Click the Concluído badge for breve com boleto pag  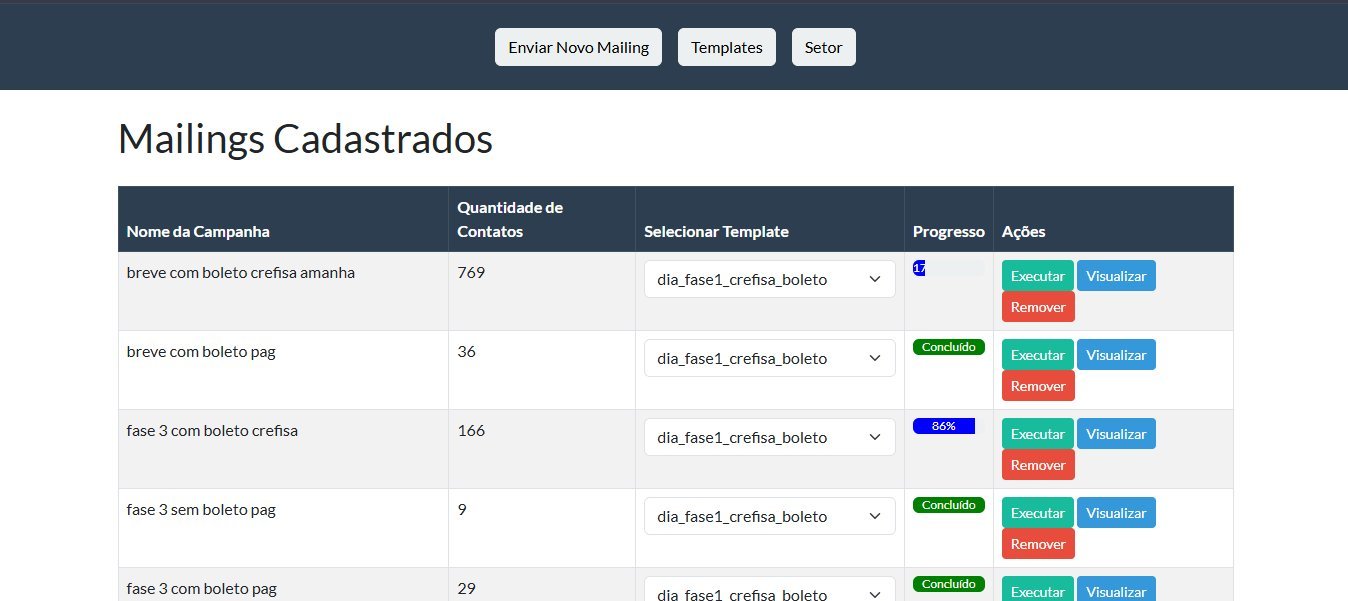coord(948,347)
